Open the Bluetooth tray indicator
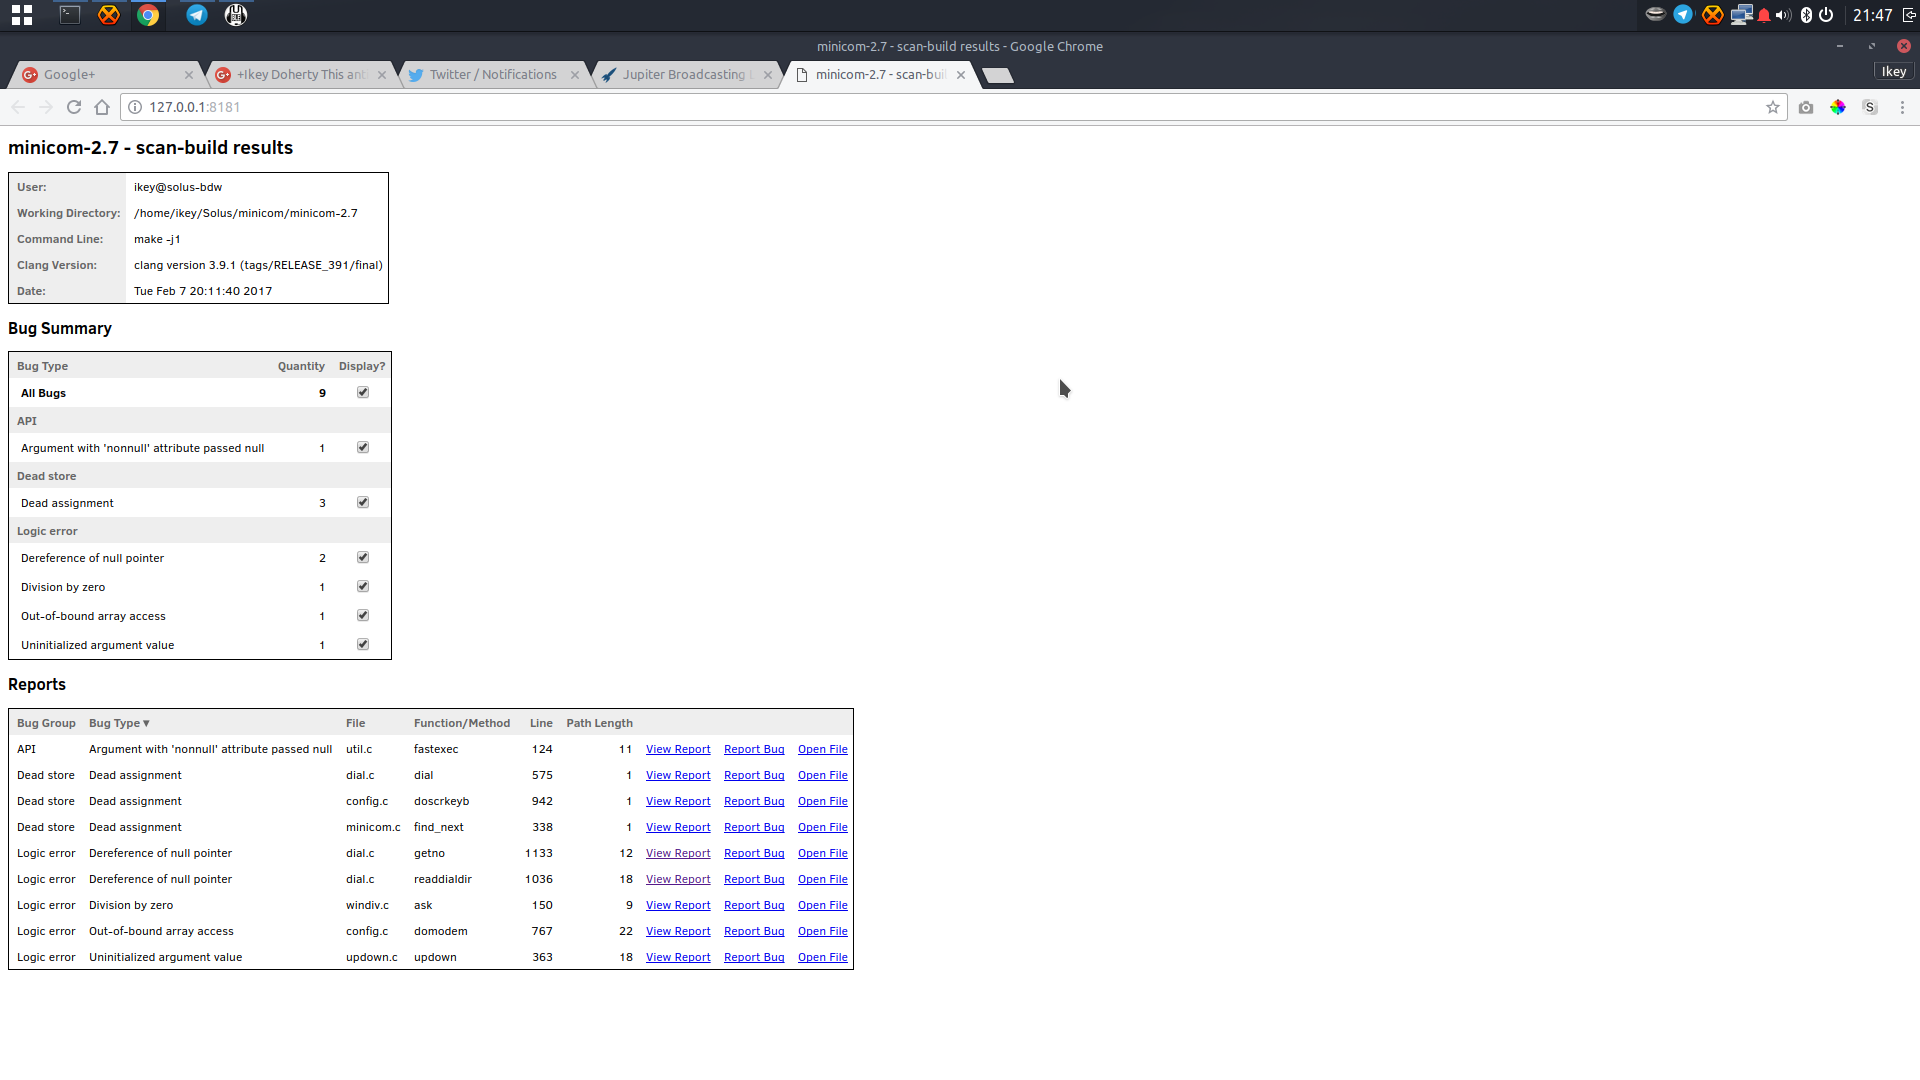This screenshot has width=1920, height=1080. 1806,15
